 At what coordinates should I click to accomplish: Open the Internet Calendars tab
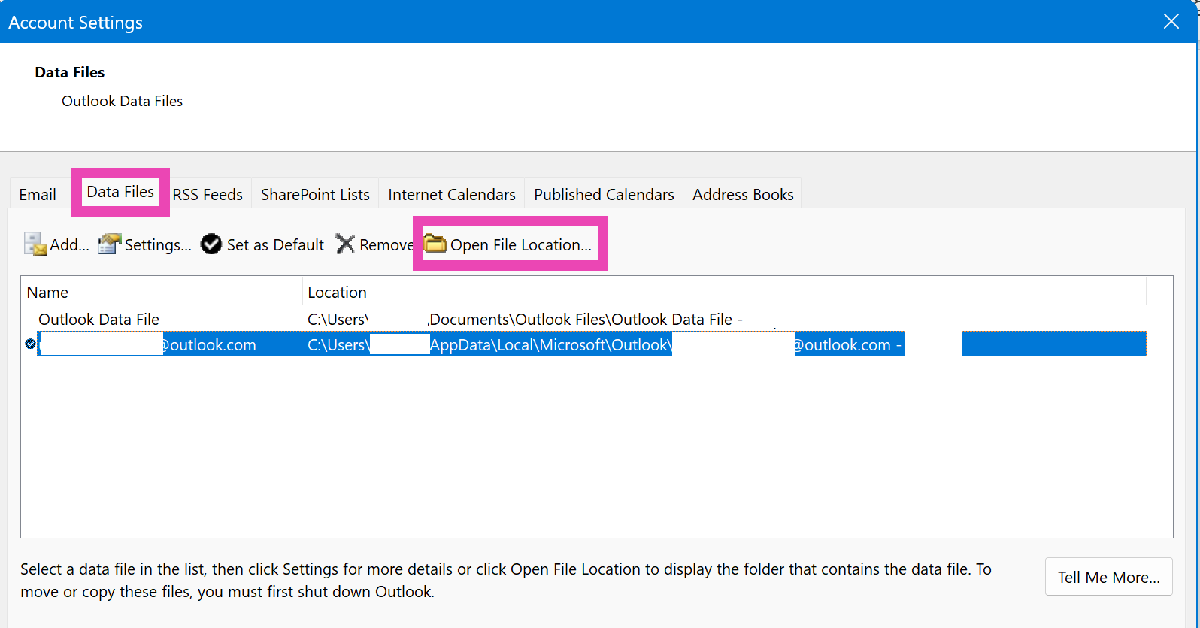[451, 194]
